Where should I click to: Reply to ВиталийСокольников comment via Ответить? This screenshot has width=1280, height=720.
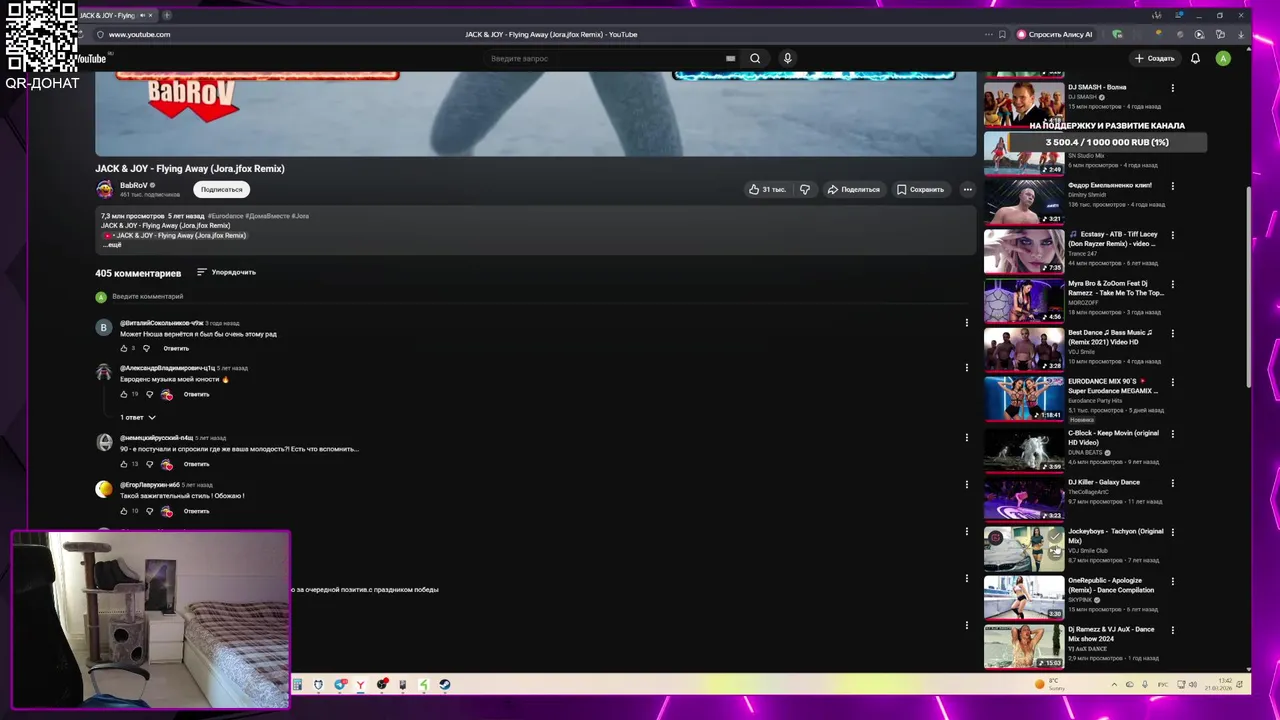click(176, 348)
